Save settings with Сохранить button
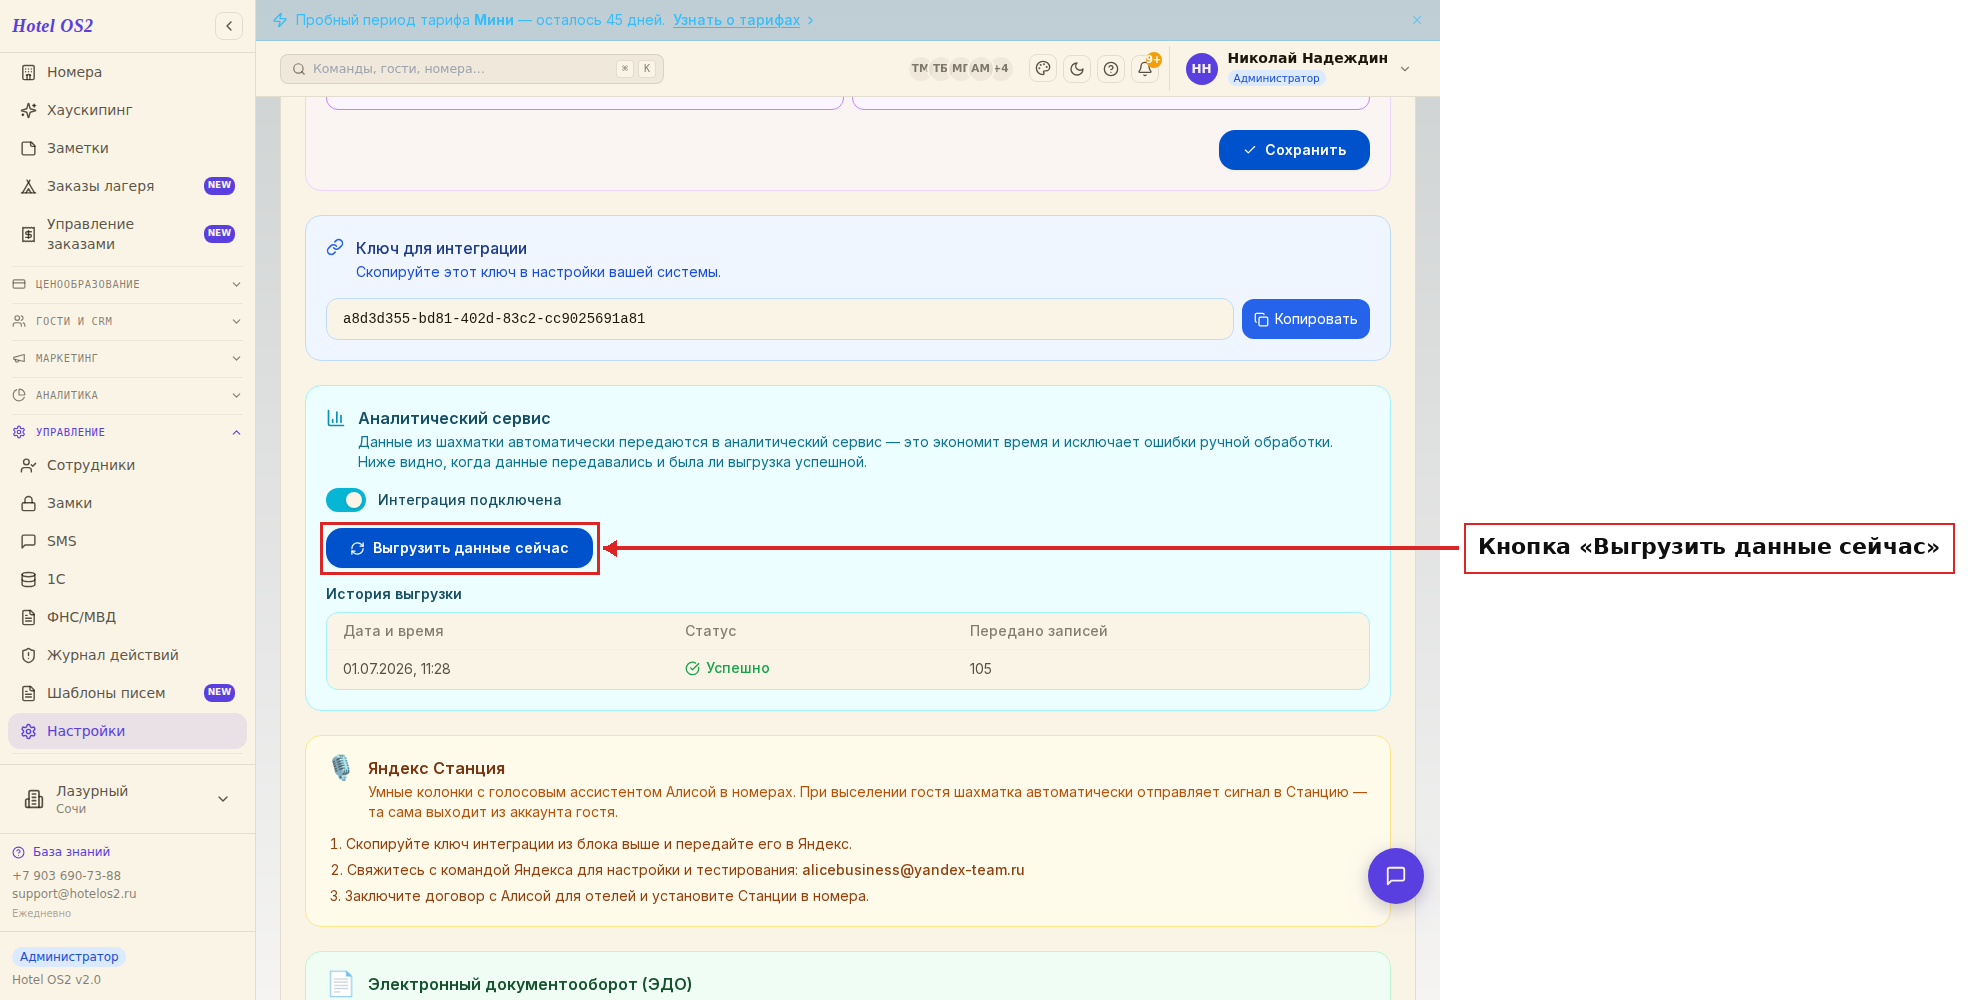The height and width of the screenshot is (1000, 1978). pos(1294,150)
